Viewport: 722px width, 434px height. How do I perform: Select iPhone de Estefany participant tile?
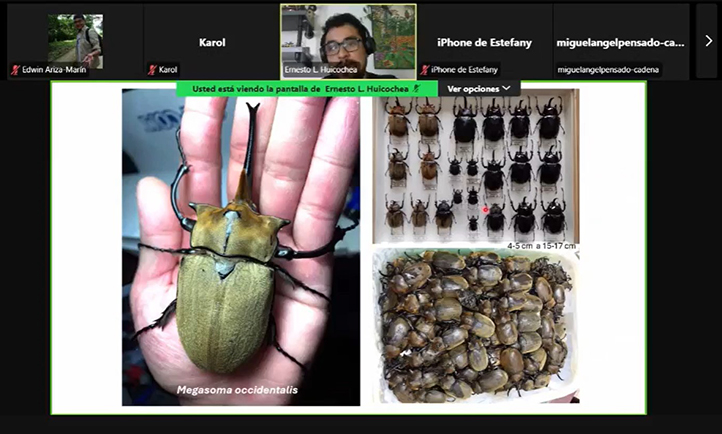[484, 42]
